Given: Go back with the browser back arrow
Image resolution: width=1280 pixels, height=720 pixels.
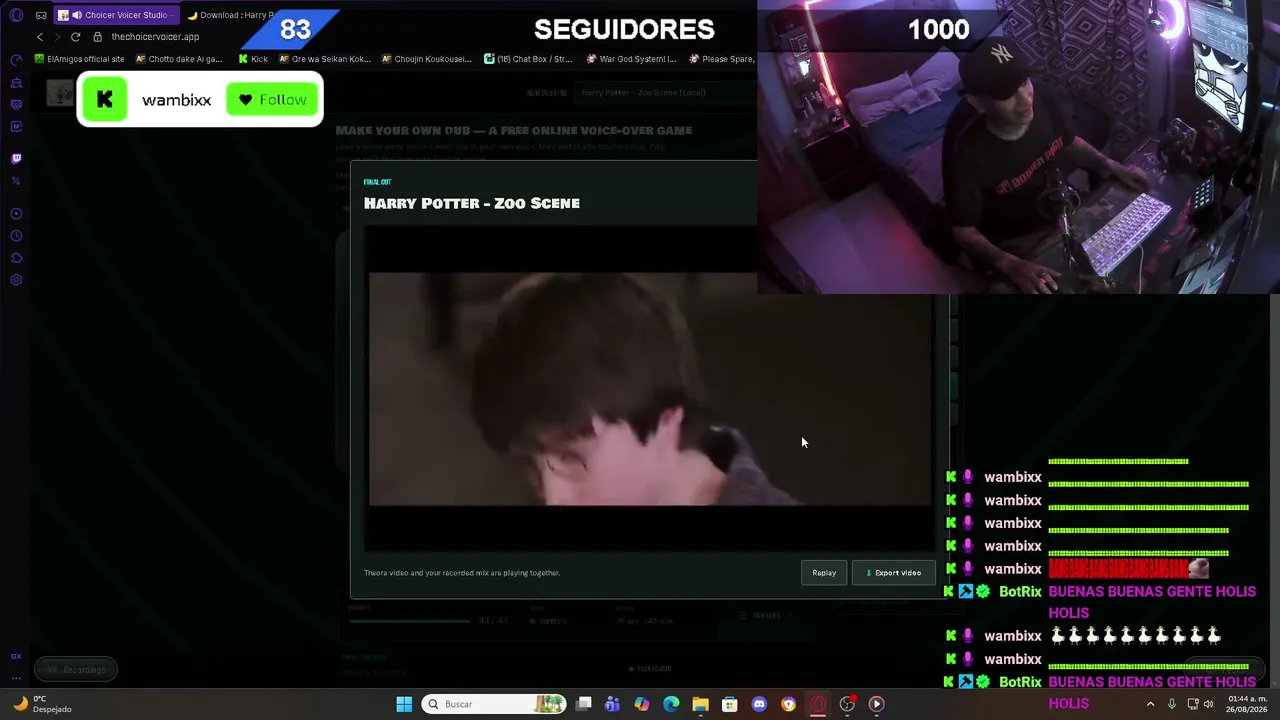Looking at the screenshot, I should 40,37.
